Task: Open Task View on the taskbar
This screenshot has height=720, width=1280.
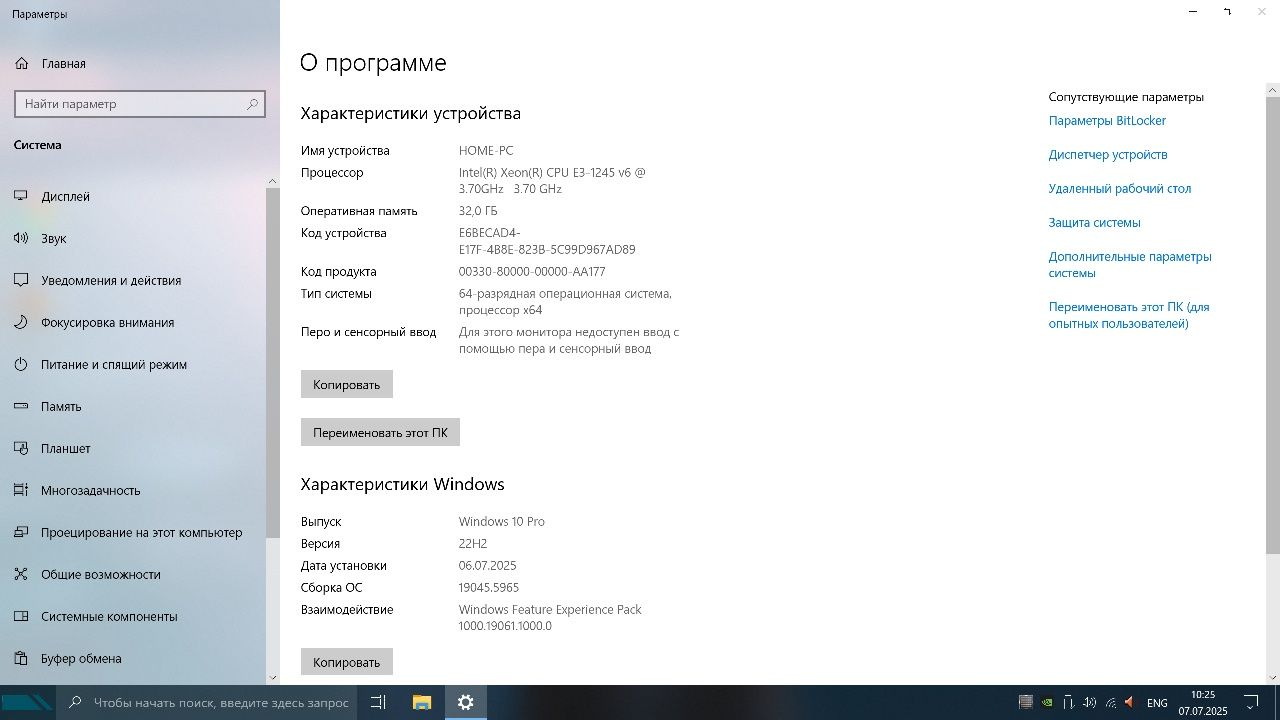Action: (378, 702)
